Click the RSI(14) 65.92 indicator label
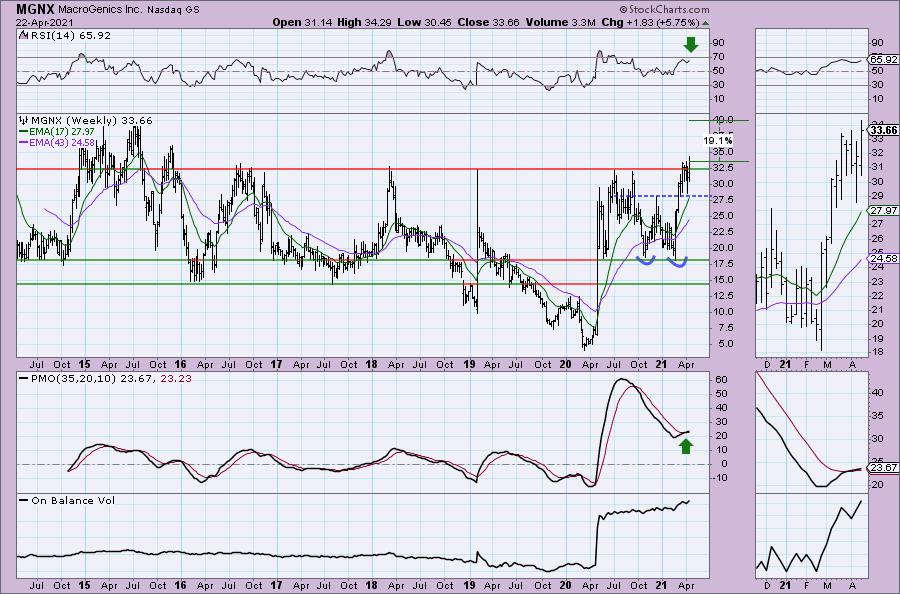Viewport: 900px width, 594px height. click(69, 36)
